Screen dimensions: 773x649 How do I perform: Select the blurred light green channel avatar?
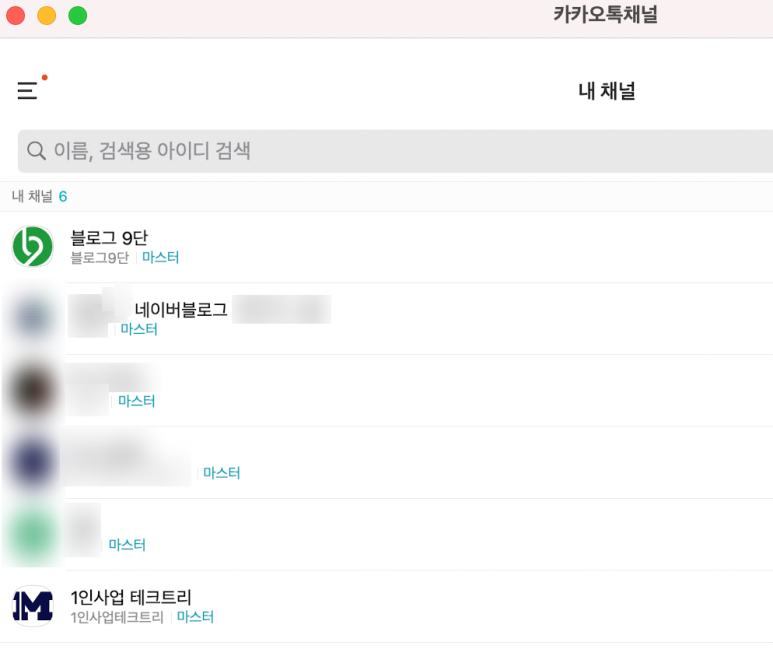33,535
